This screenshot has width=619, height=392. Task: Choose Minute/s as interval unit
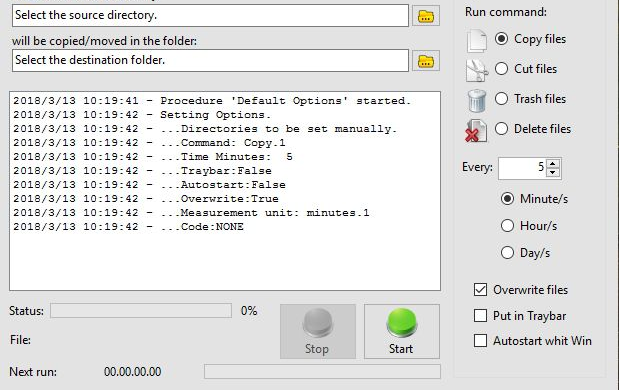507,199
